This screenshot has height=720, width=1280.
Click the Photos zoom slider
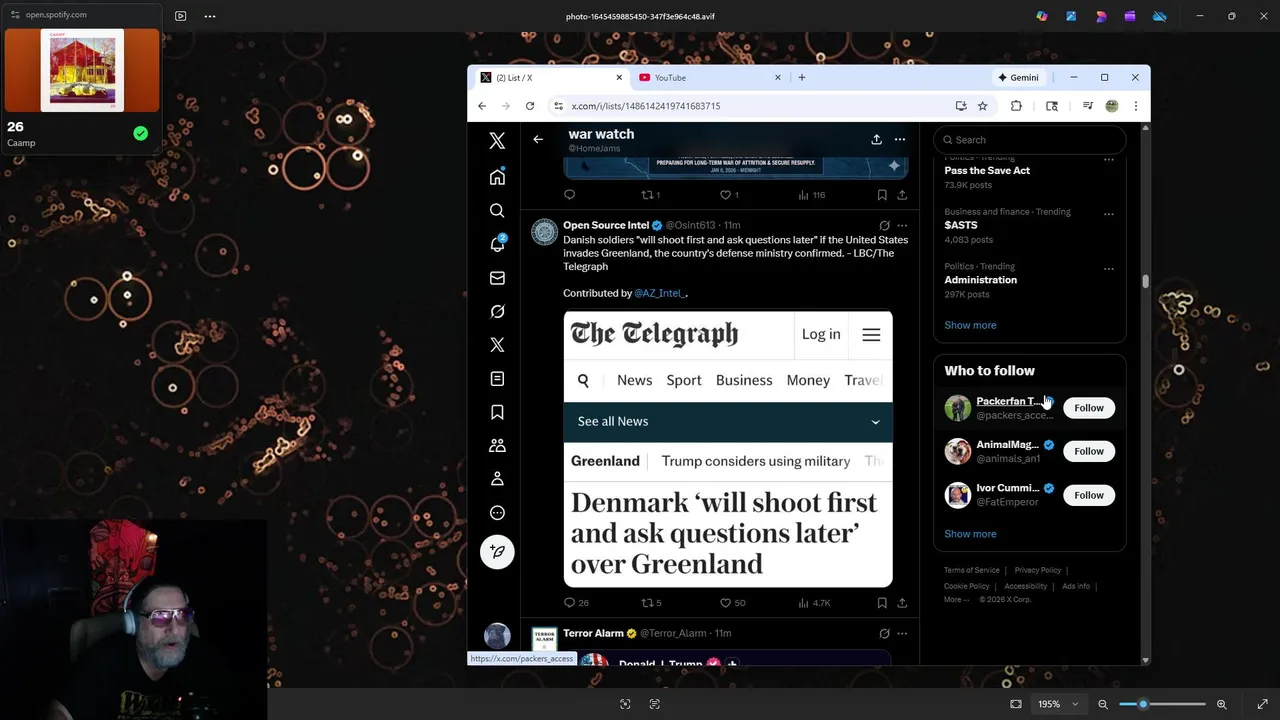click(1163, 704)
